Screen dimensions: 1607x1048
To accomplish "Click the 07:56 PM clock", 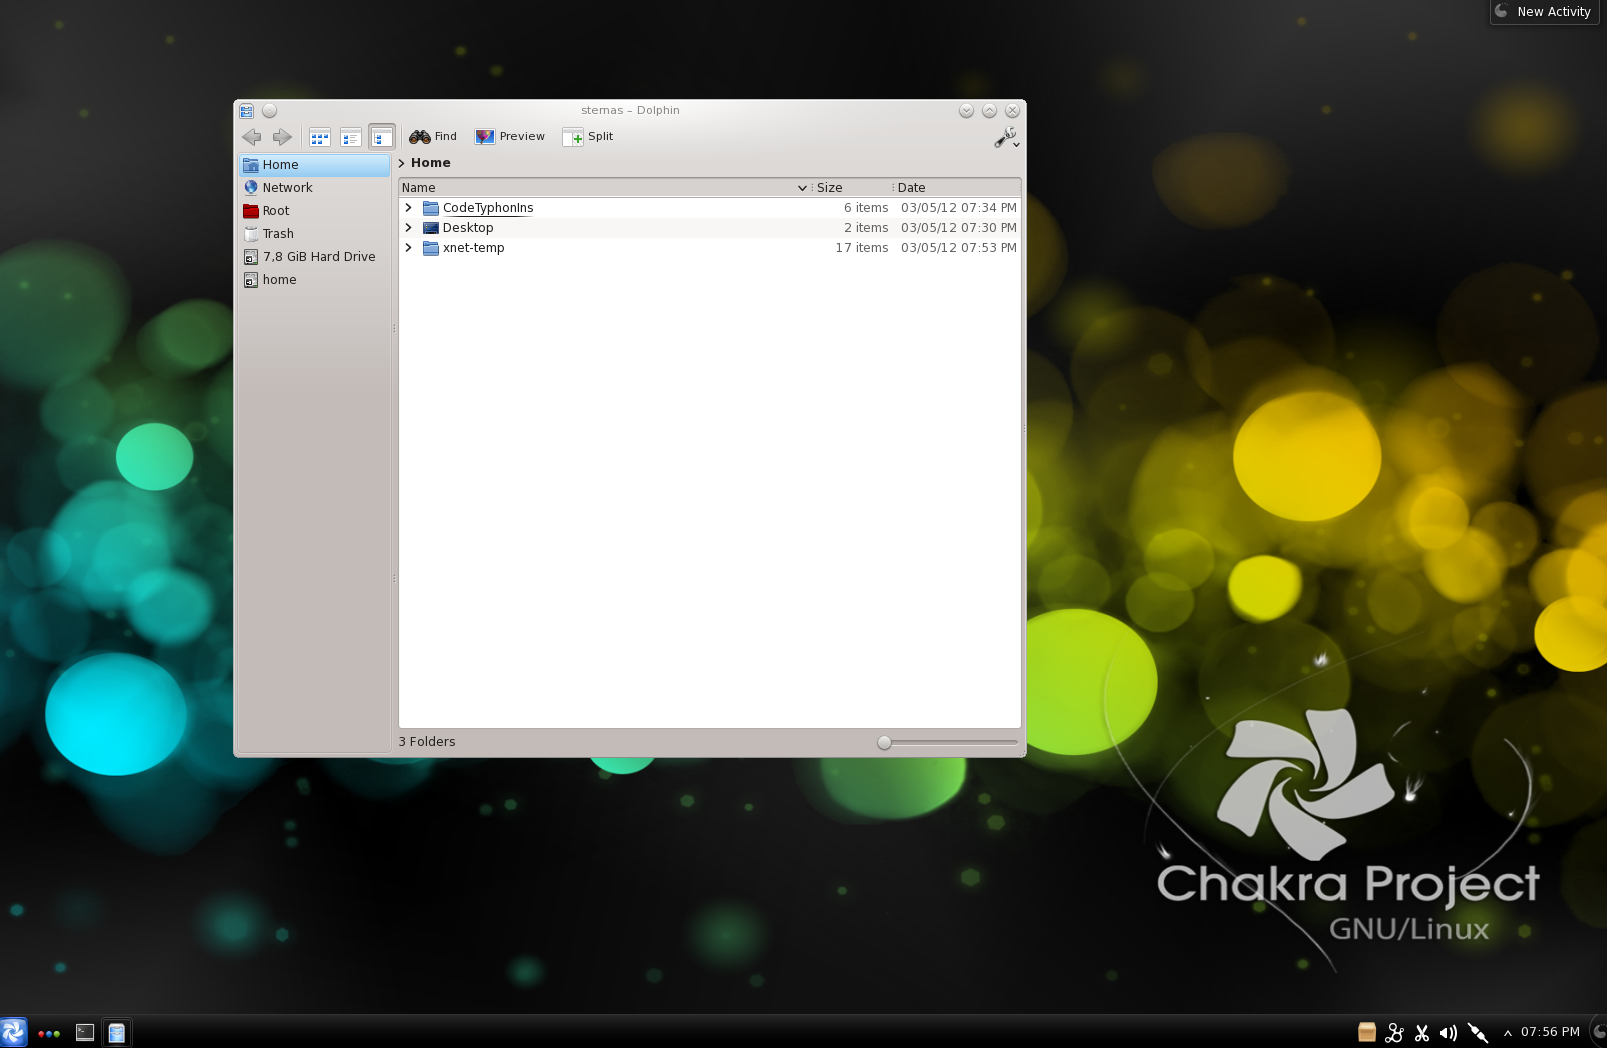I will coord(1550,1032).
